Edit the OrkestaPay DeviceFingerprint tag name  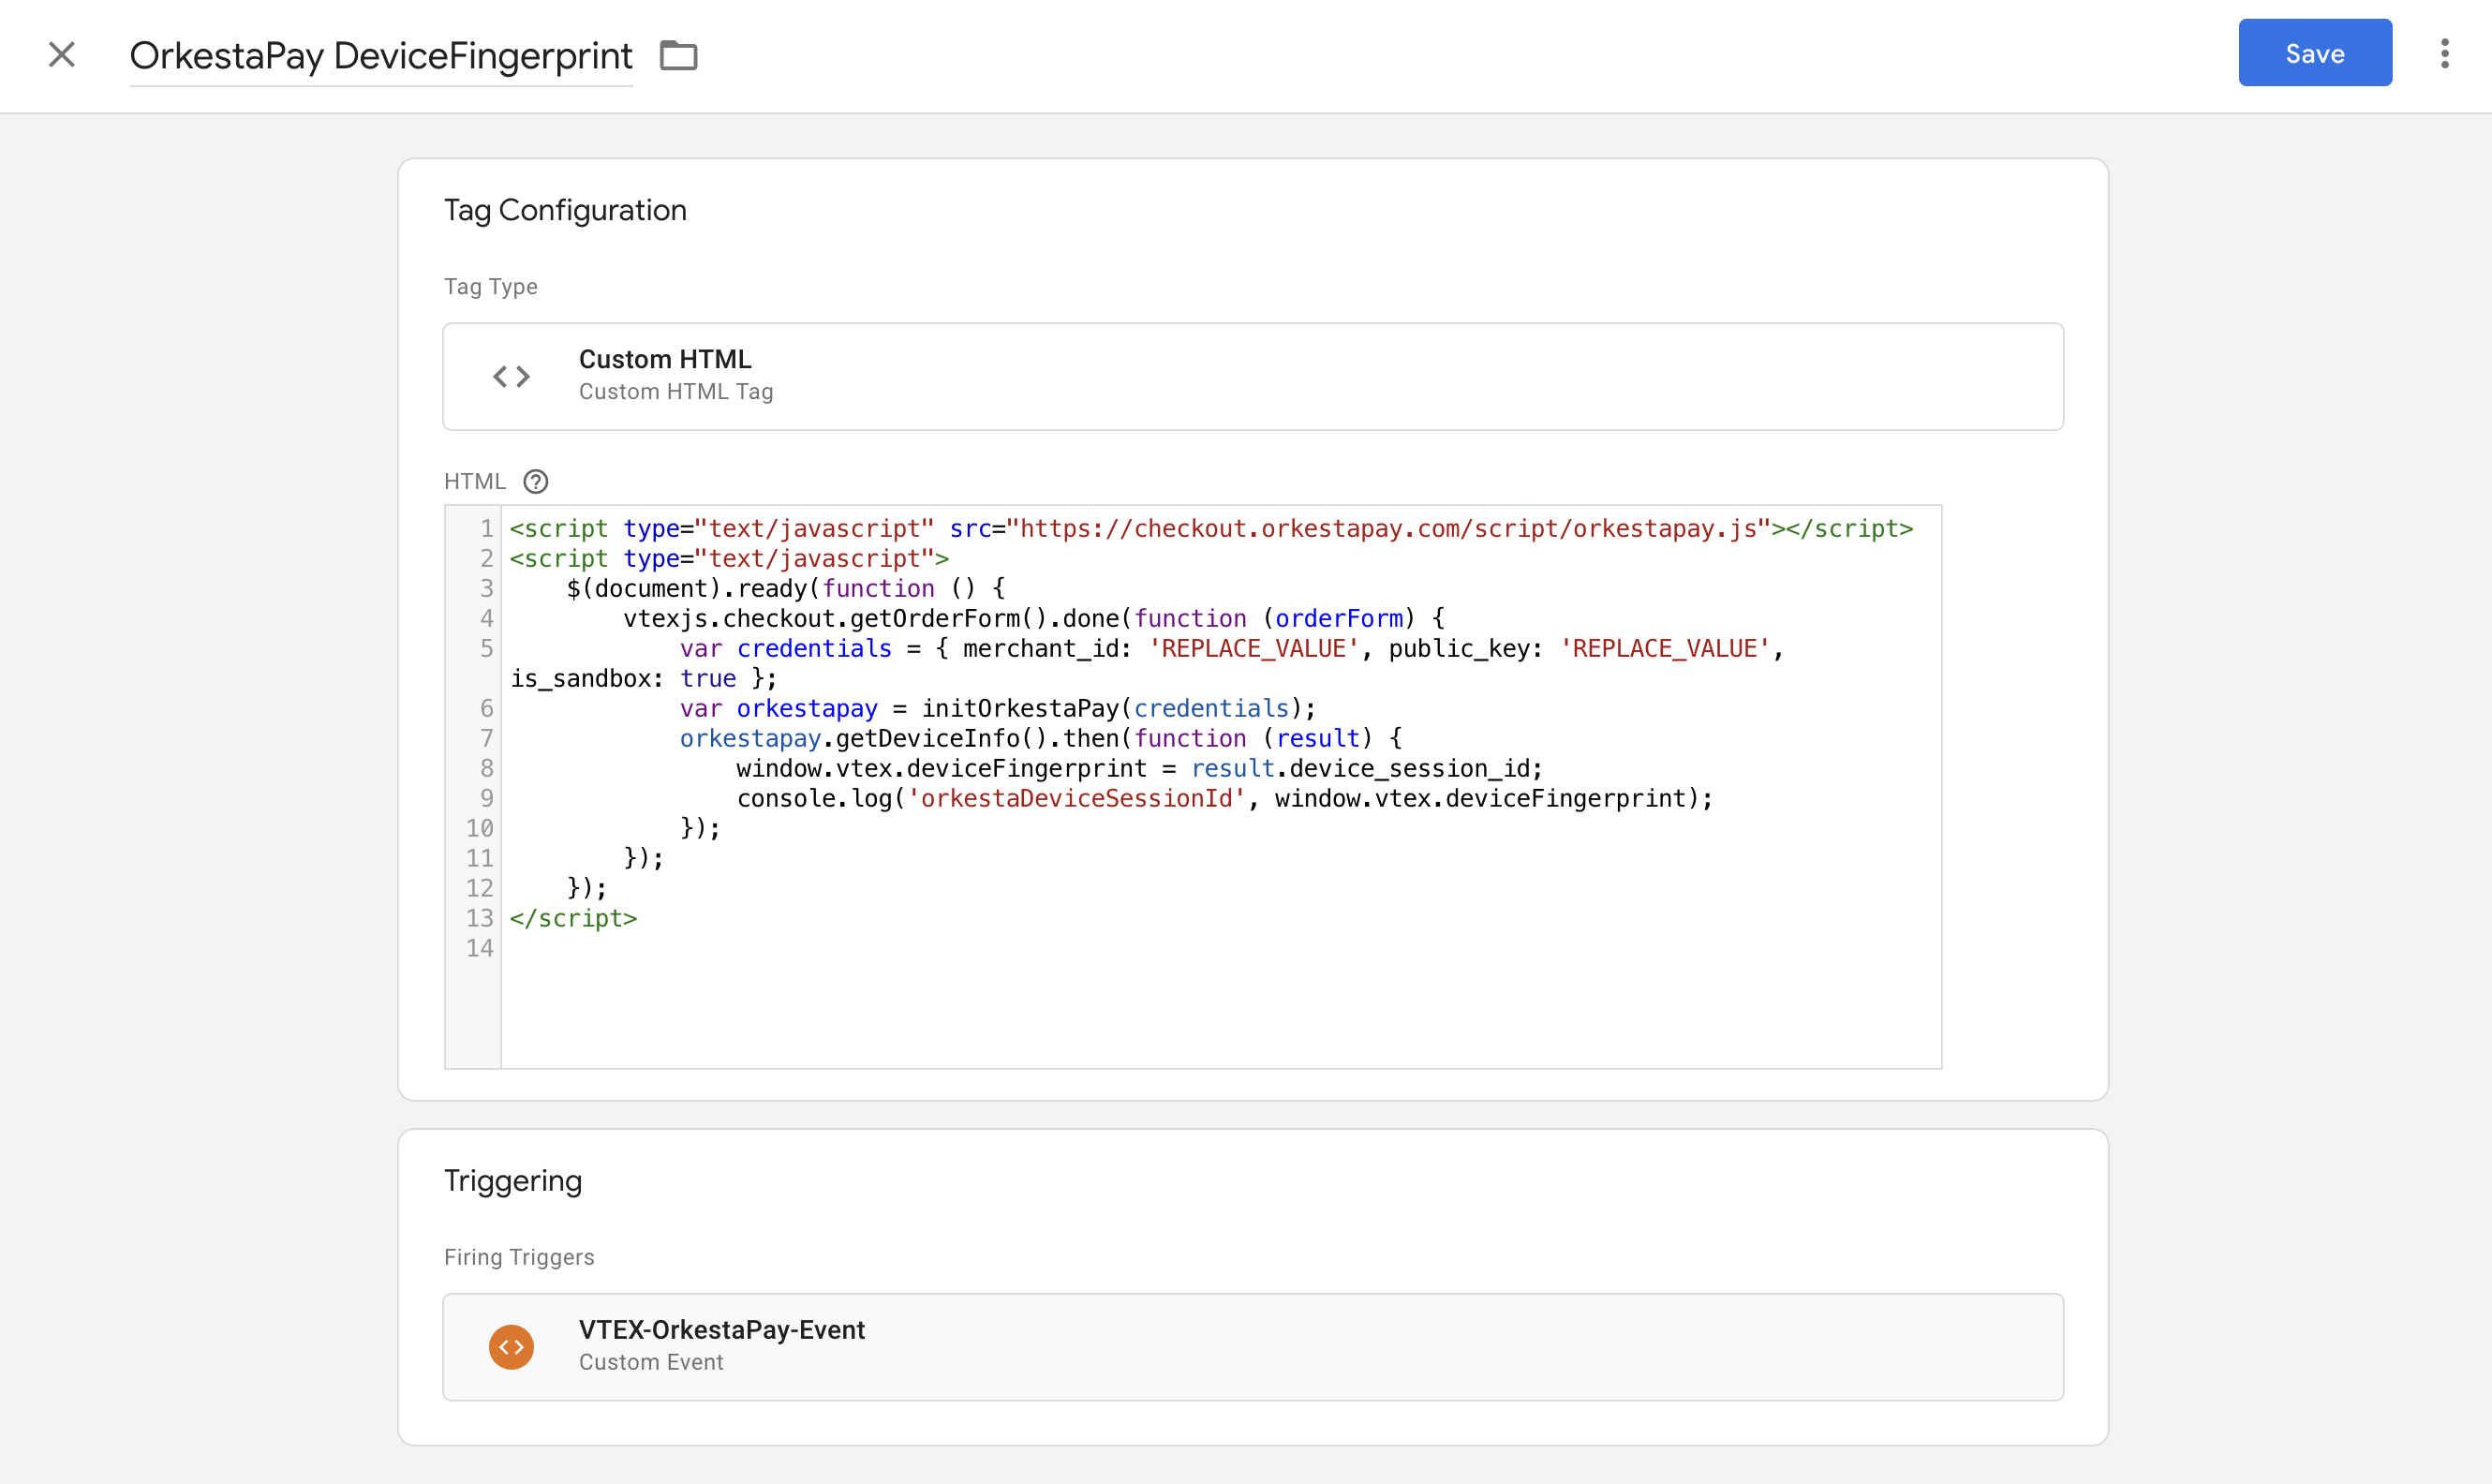tap(380, 56)
